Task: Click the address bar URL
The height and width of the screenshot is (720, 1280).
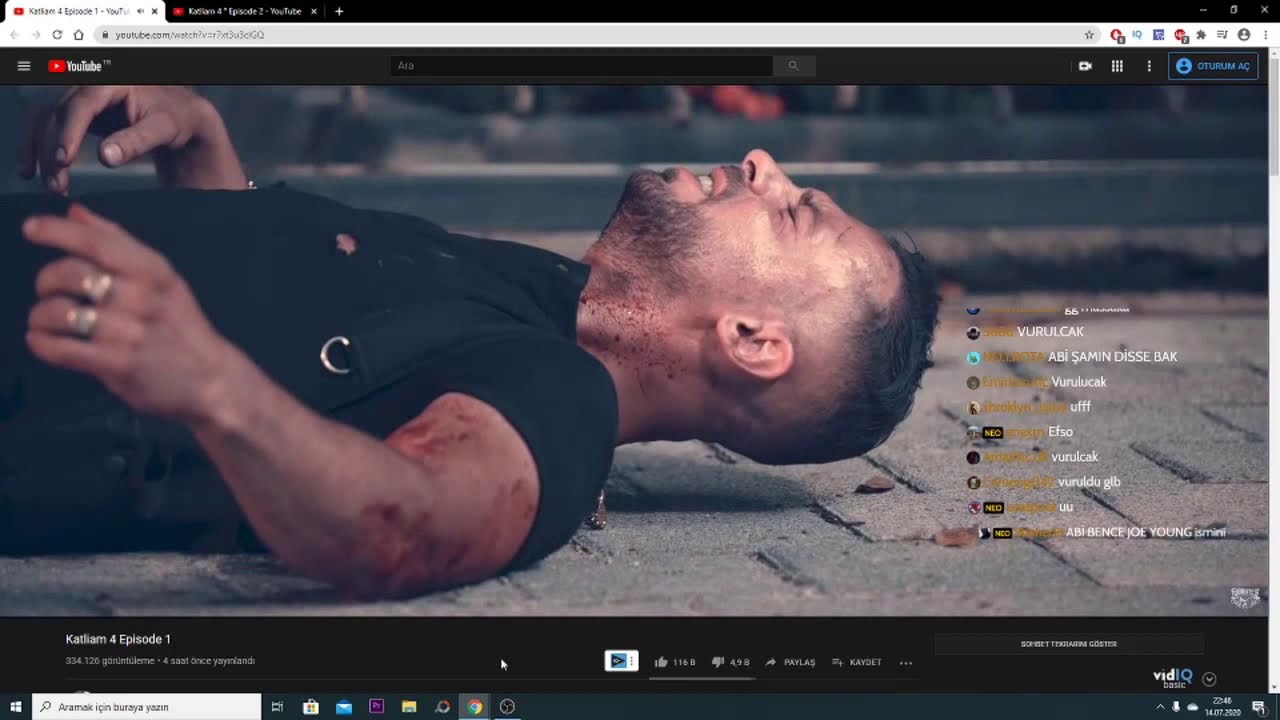Action: pos(190,35)
